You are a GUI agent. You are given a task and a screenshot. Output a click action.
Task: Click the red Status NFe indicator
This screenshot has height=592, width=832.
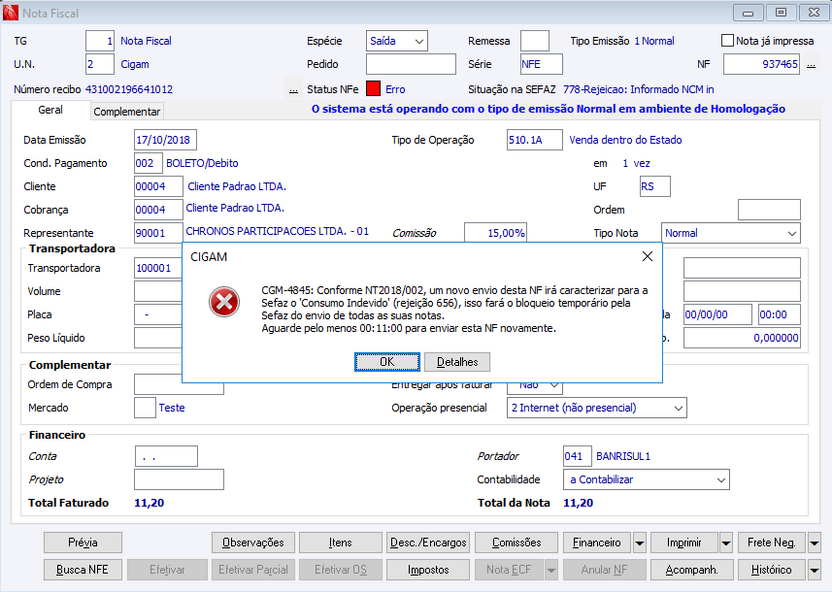[373, 89]
